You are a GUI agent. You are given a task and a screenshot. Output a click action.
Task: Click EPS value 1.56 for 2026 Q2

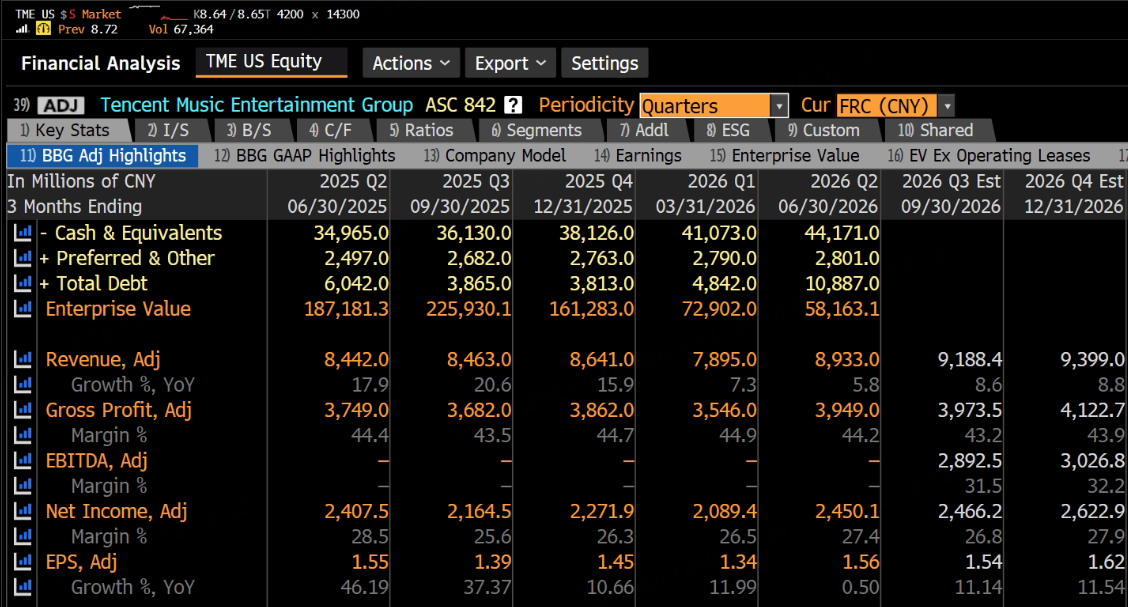(860, 562)
